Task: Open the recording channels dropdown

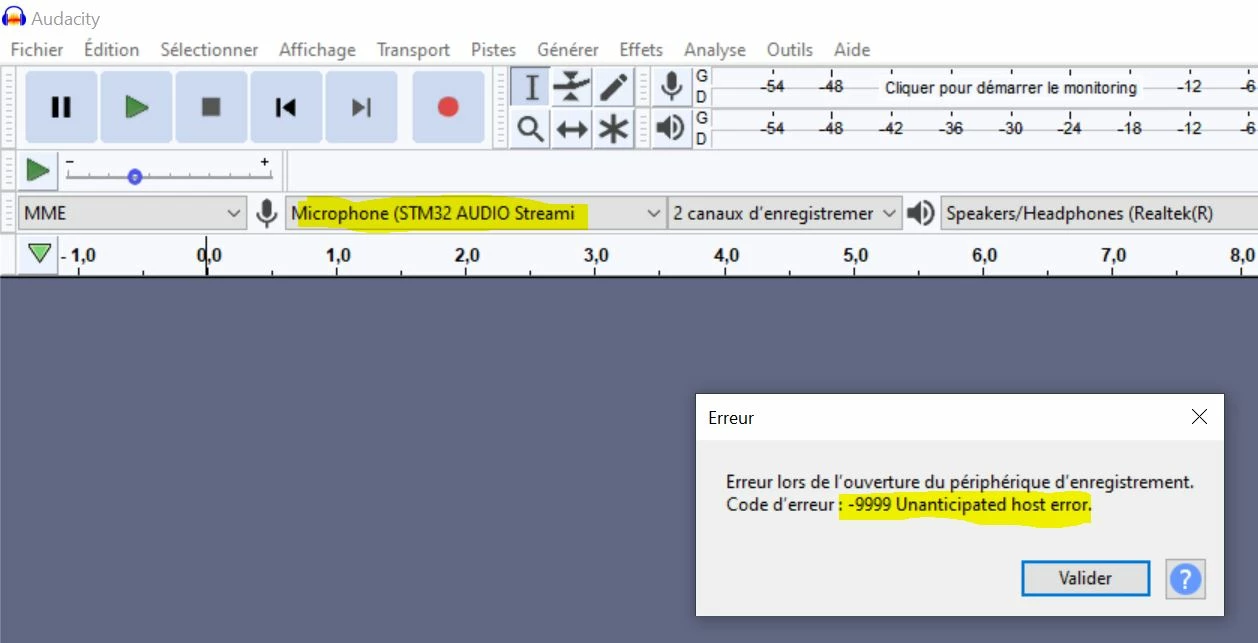Action: 785,213
